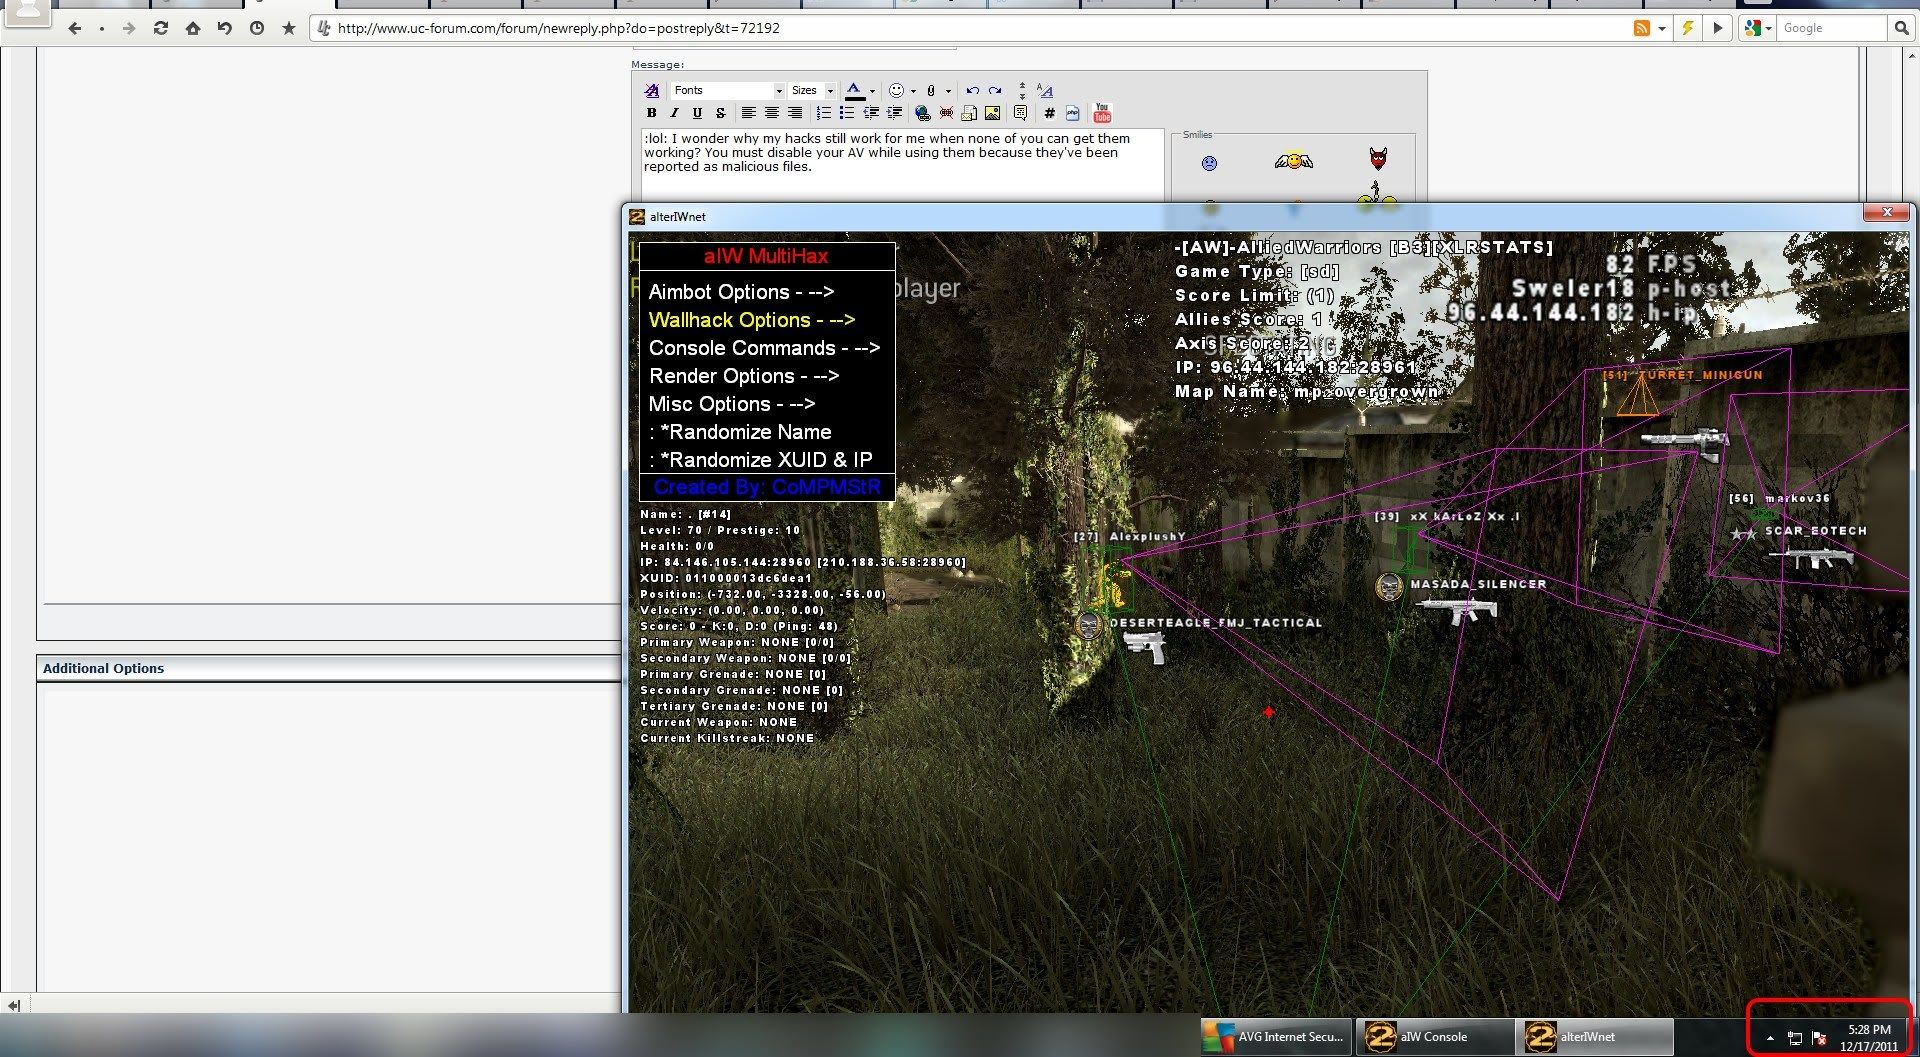Click the undo arrow in the message editor
Screen dimensions: 1920x1057
tap(972, 90)
